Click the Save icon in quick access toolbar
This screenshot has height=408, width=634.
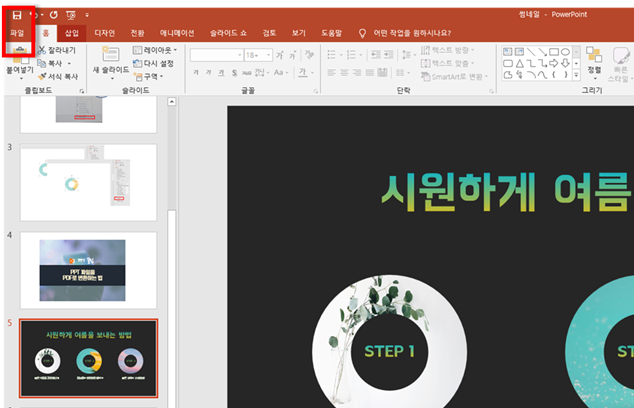pyautogui.click(x=17, y=15)
